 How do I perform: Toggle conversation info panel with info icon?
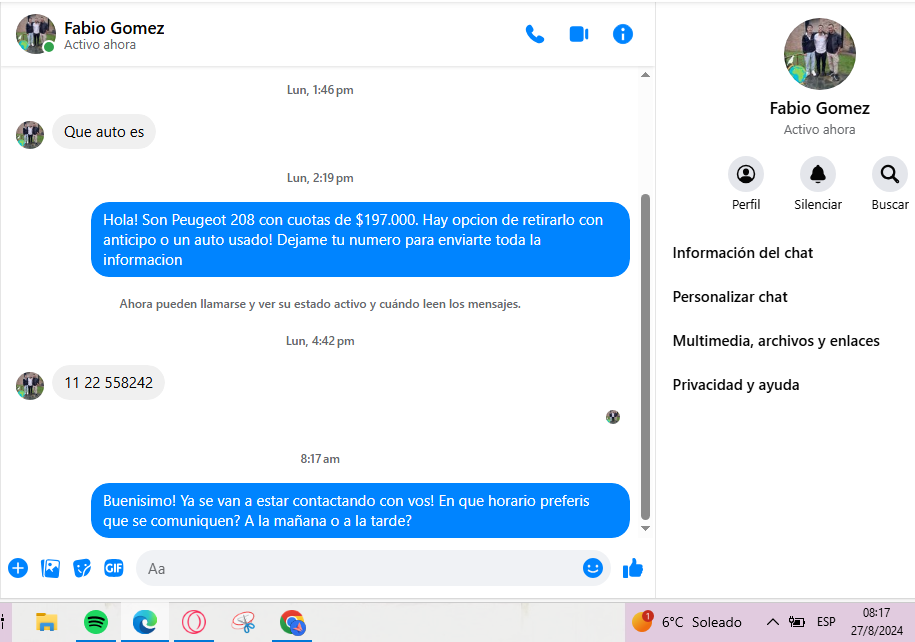[x=623, y=34]
